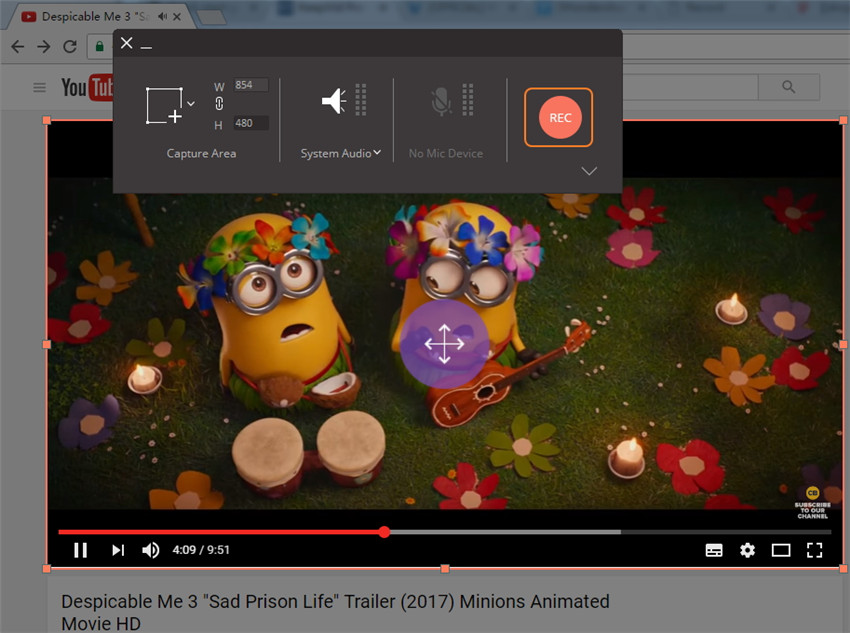Click the red video progress scrubber
This screenshot has height=633, width=850.
pyautogui.click(x=384, y=532)
